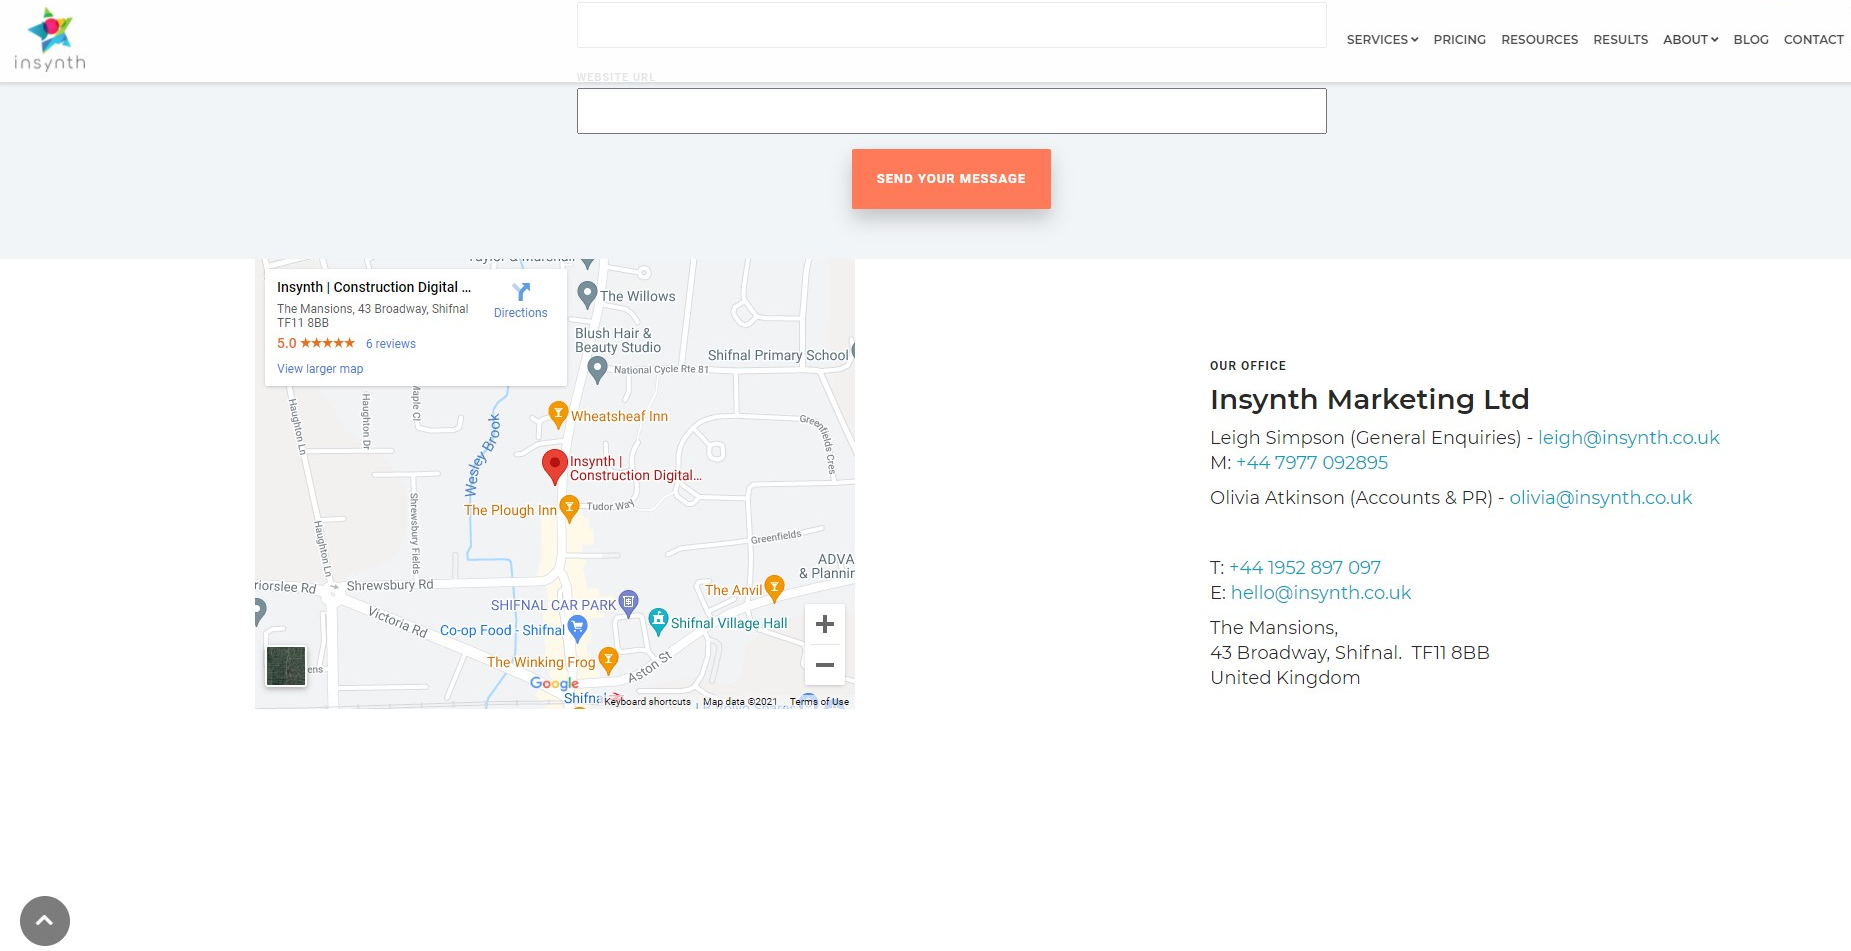Screen dimensions: 1851x951
Task: Open the Results page
Action: pos(1620,40)
